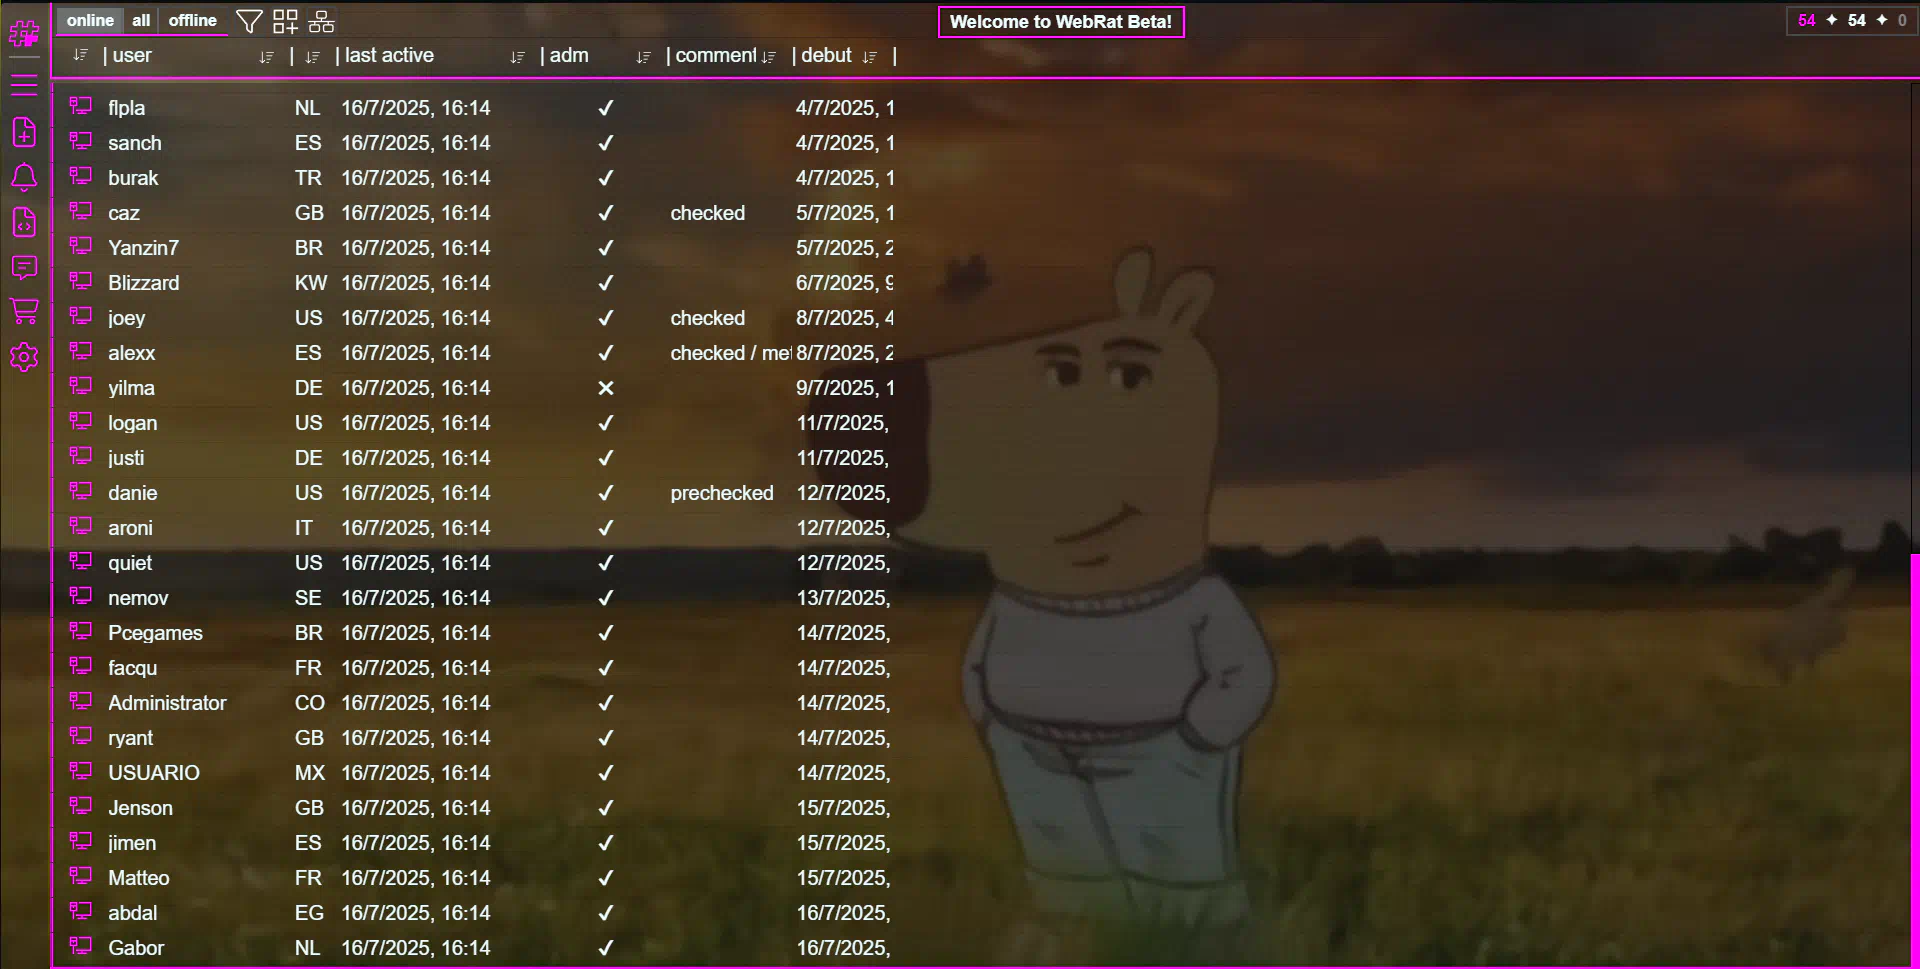The image size is (1920, 969).
Task: Click the debut date 13/7/2025 on the nemov row
Action: (843, 598)
